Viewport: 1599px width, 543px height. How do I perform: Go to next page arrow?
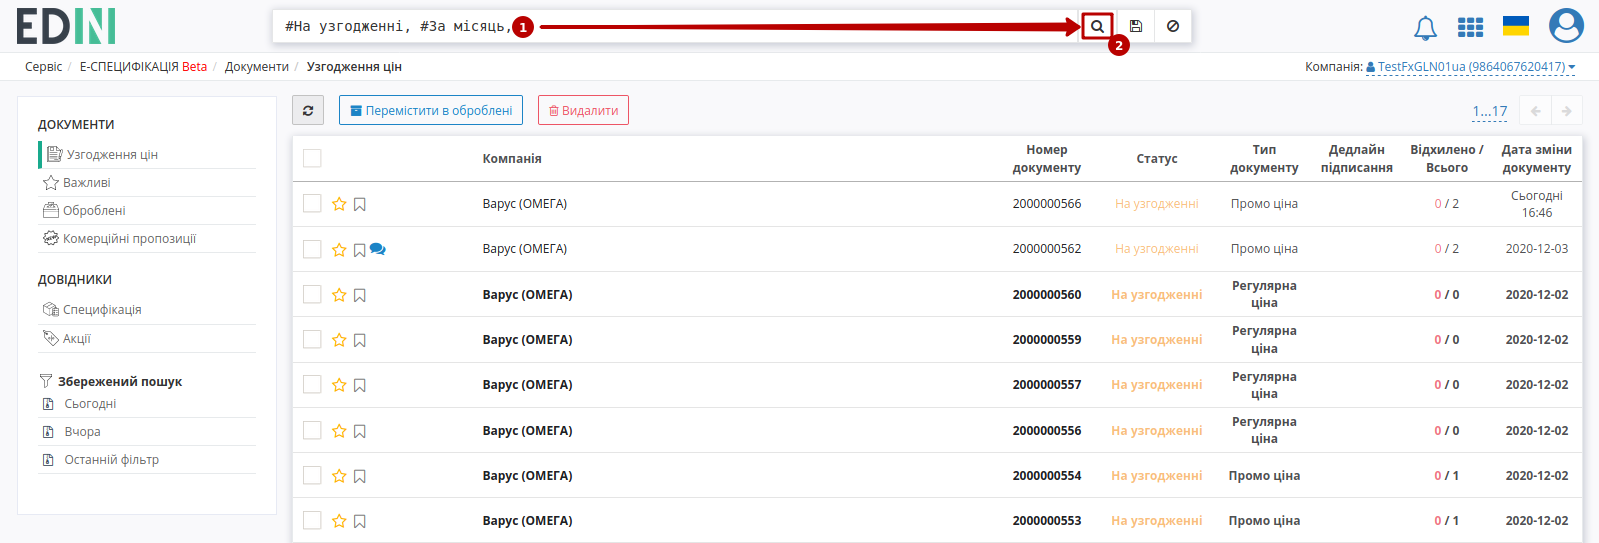pos(1567,111)
